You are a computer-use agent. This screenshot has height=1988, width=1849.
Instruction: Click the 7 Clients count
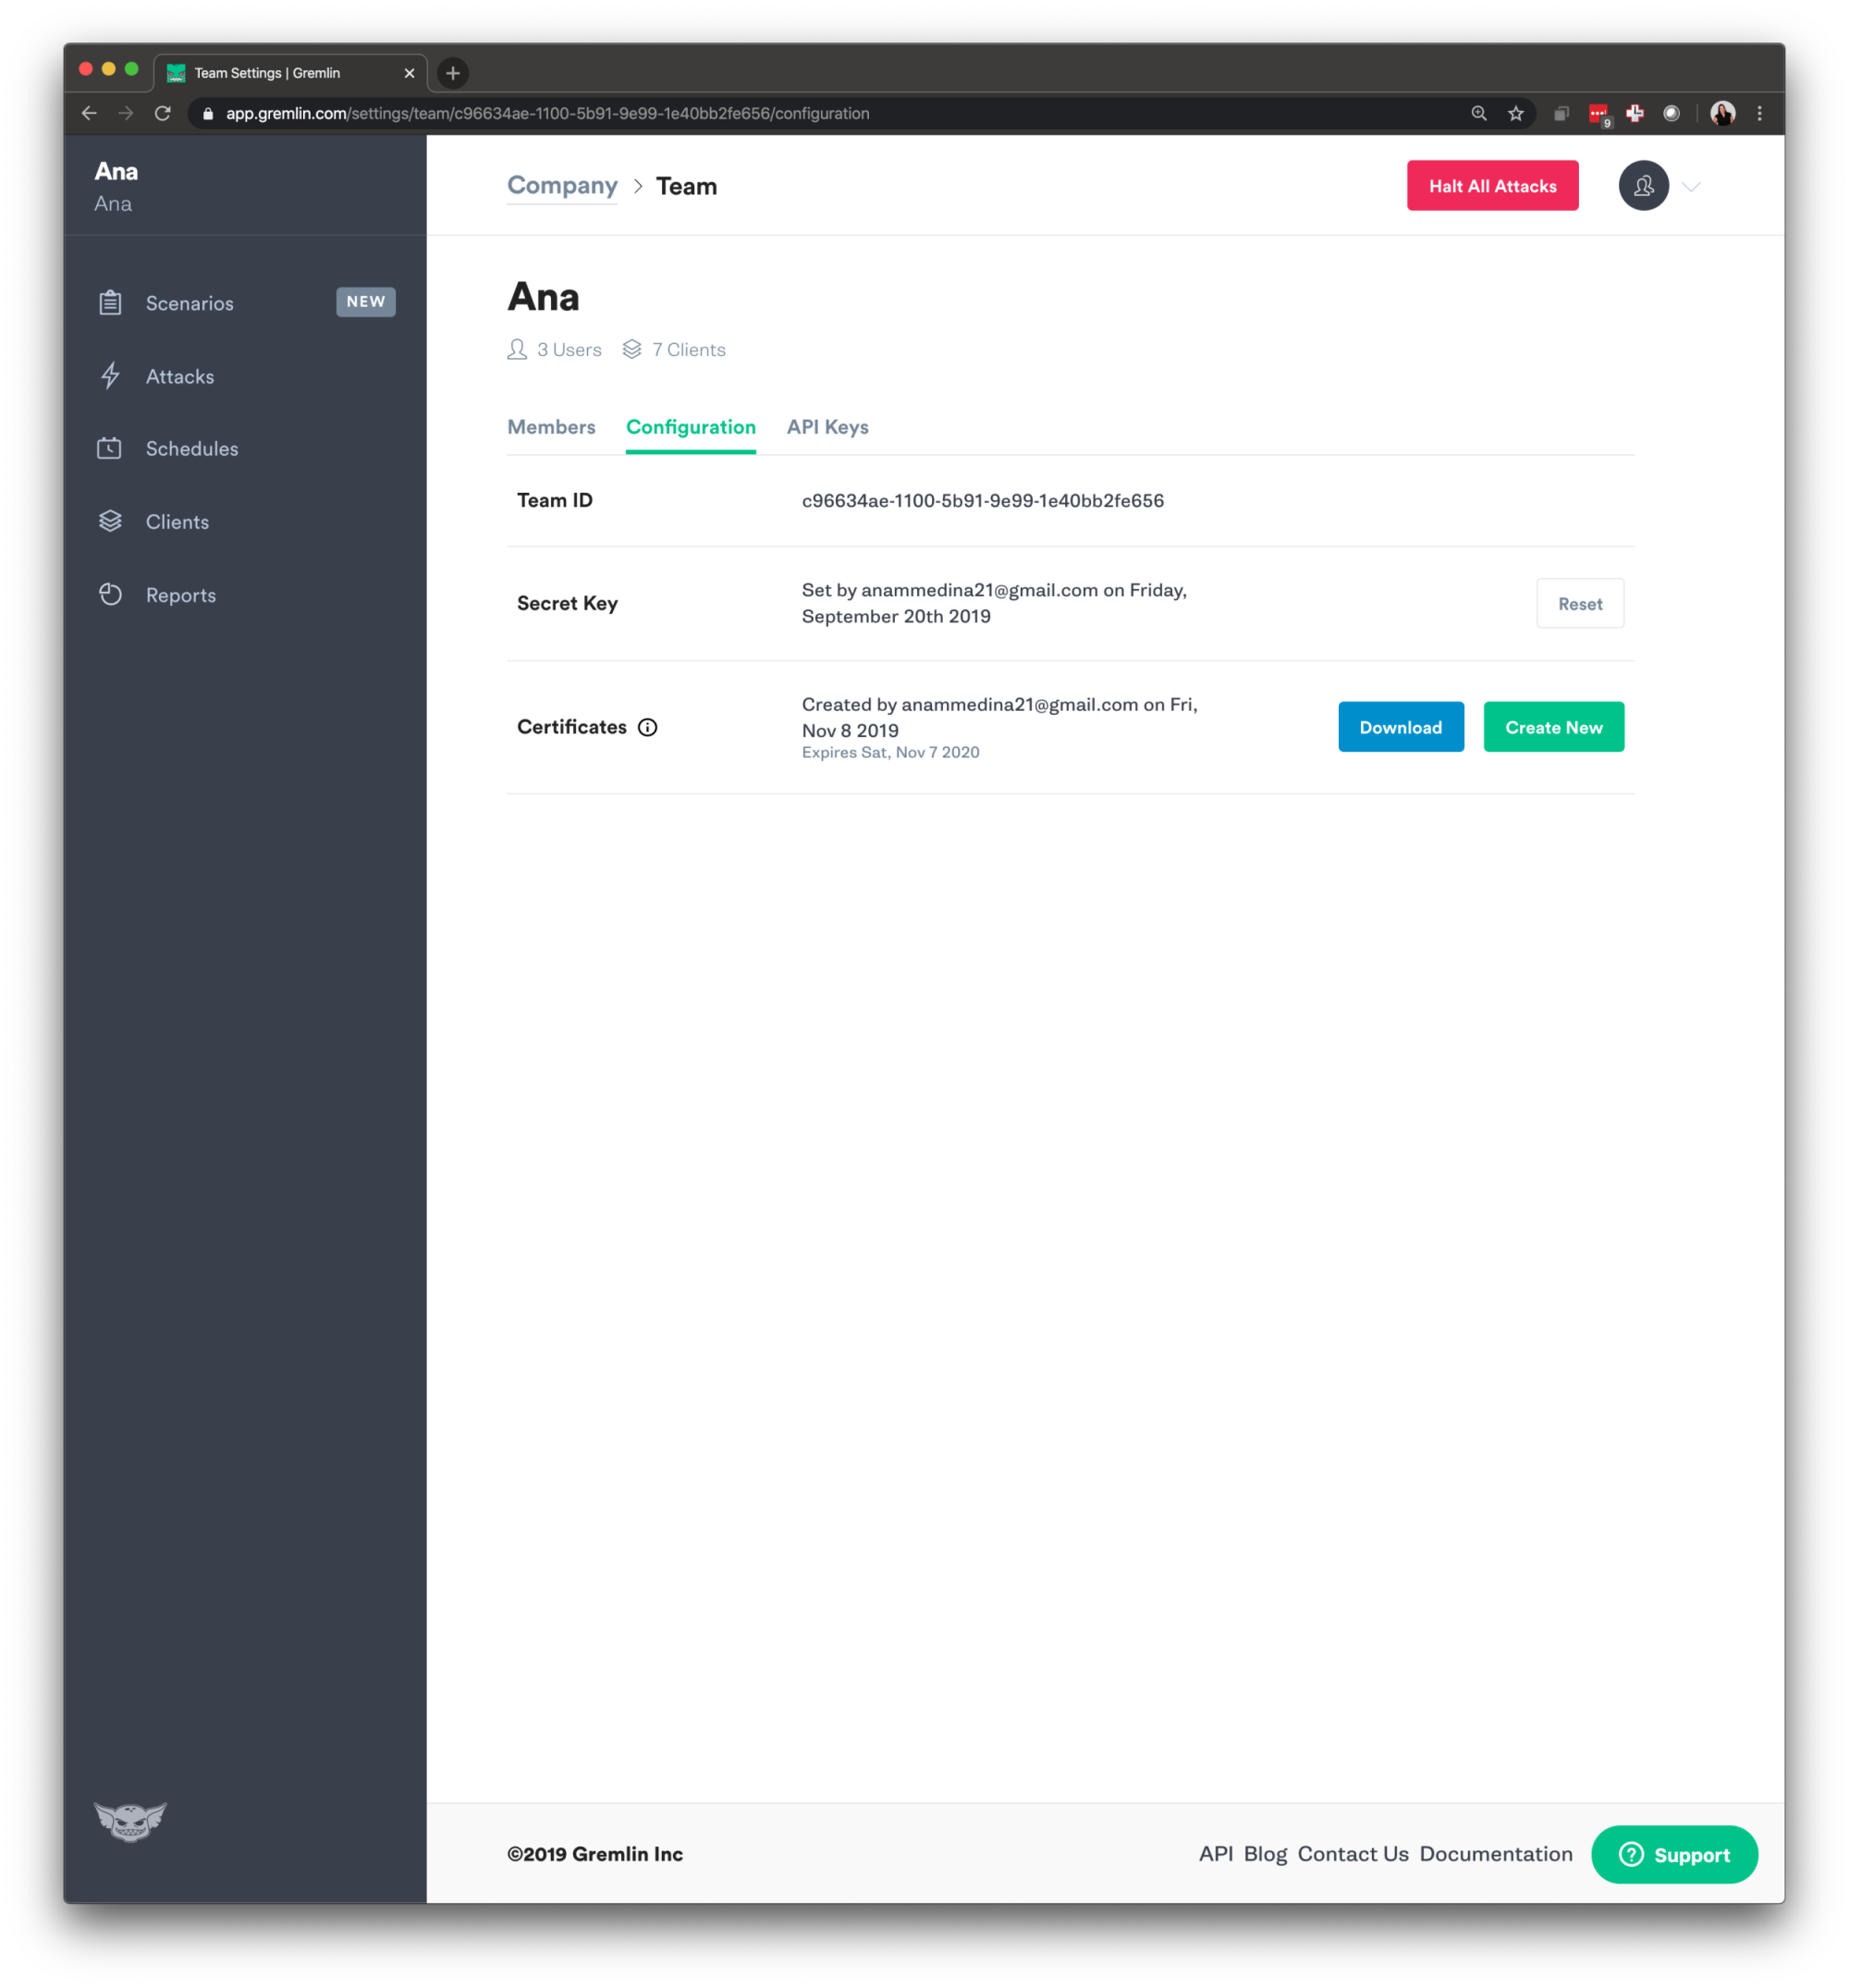tap(689, 349)
